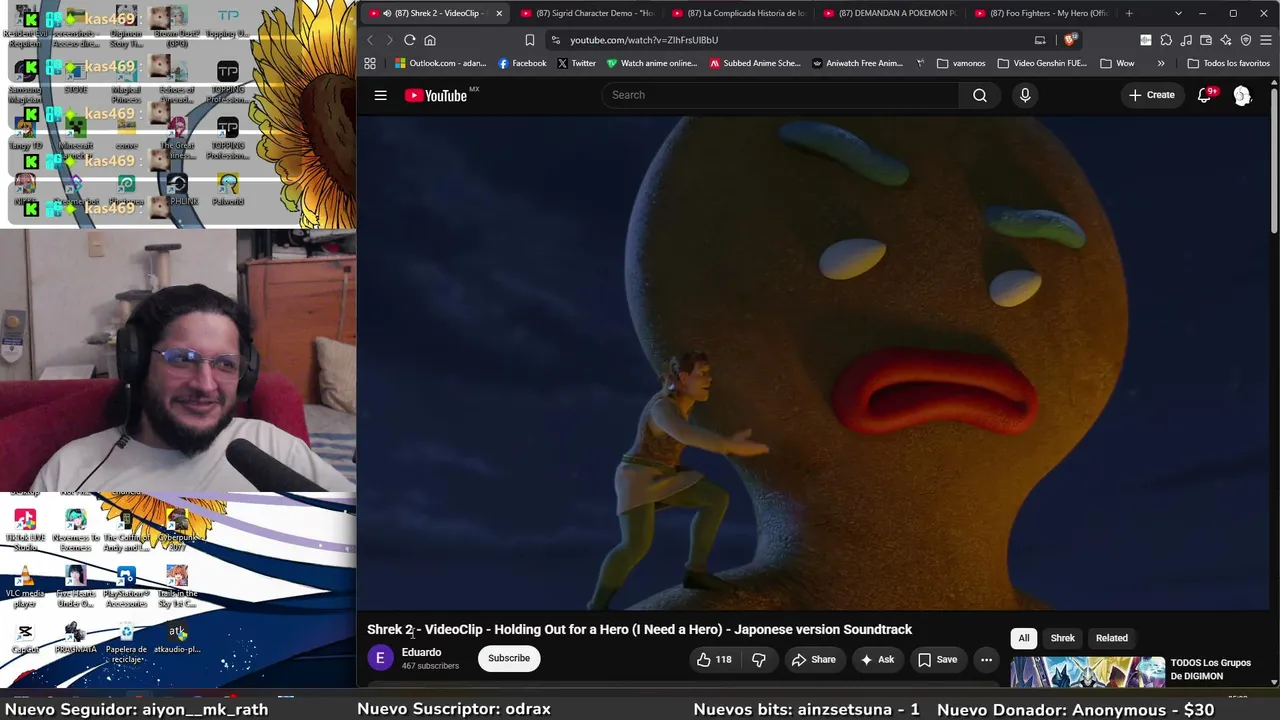Open the browser main menu
The image size is (1280, 720).
point(1266,40)
